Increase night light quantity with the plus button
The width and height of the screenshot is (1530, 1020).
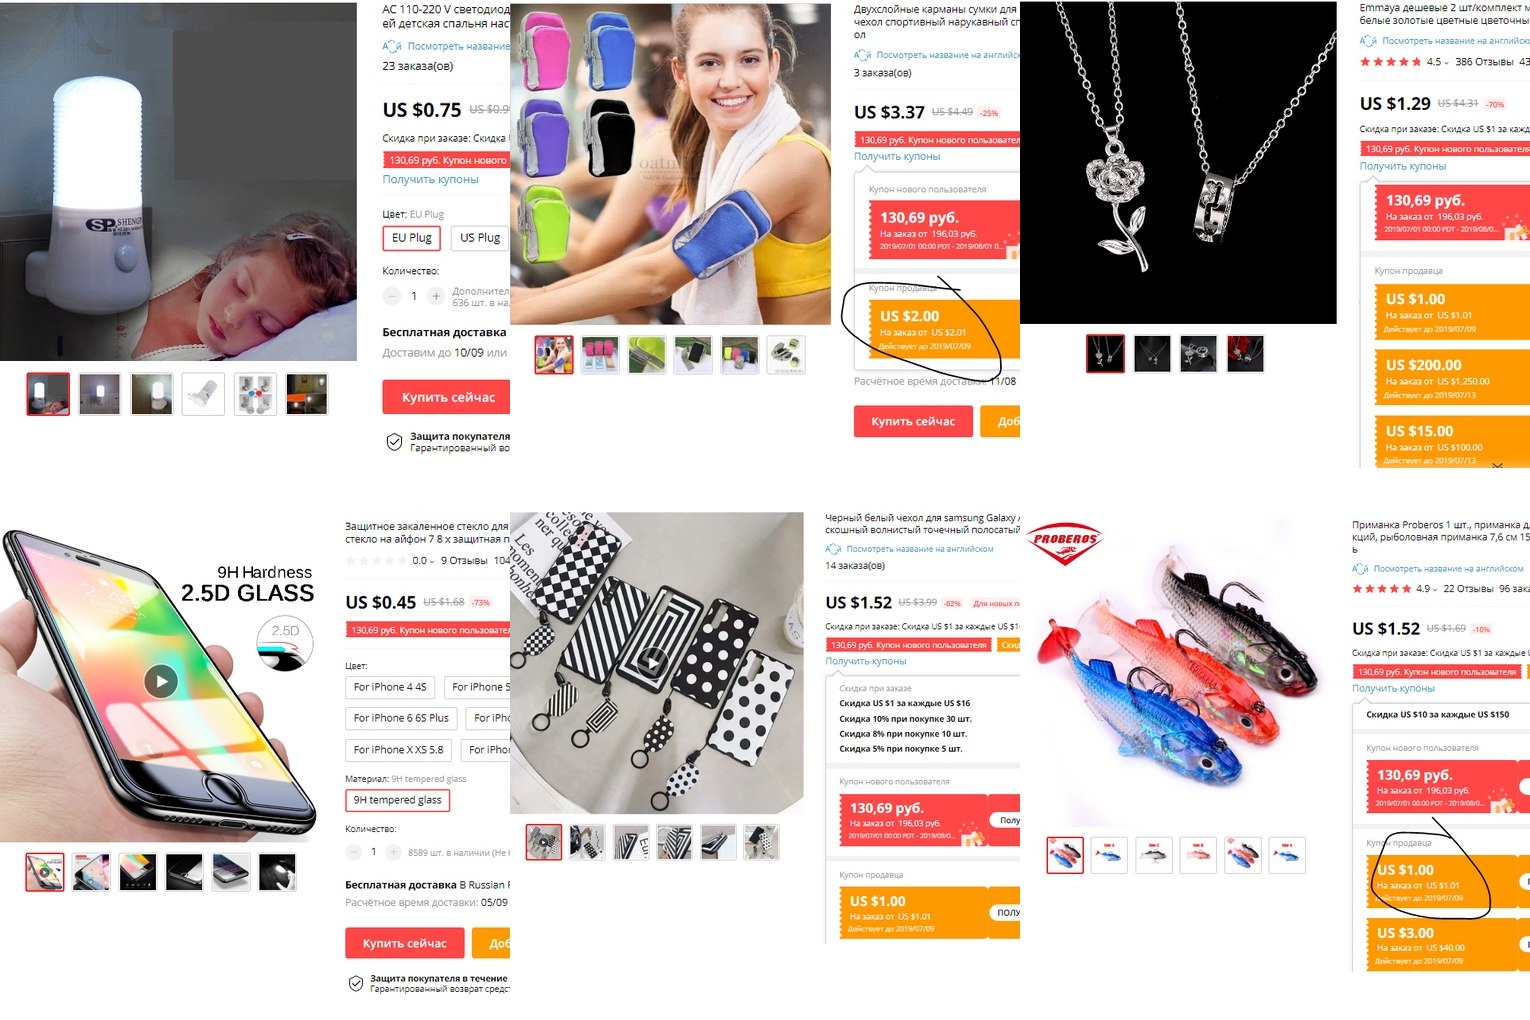tap(436, 296)
